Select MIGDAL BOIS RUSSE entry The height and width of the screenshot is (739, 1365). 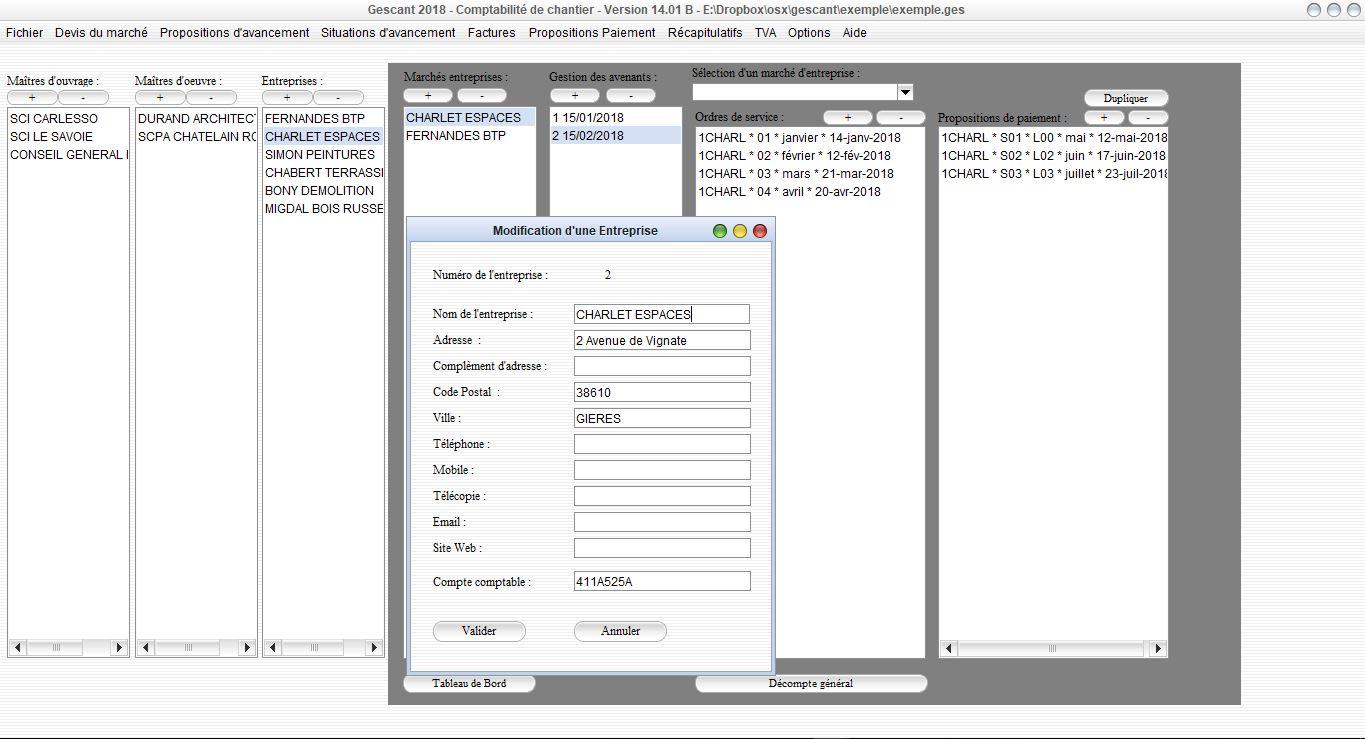pos(323,208)
